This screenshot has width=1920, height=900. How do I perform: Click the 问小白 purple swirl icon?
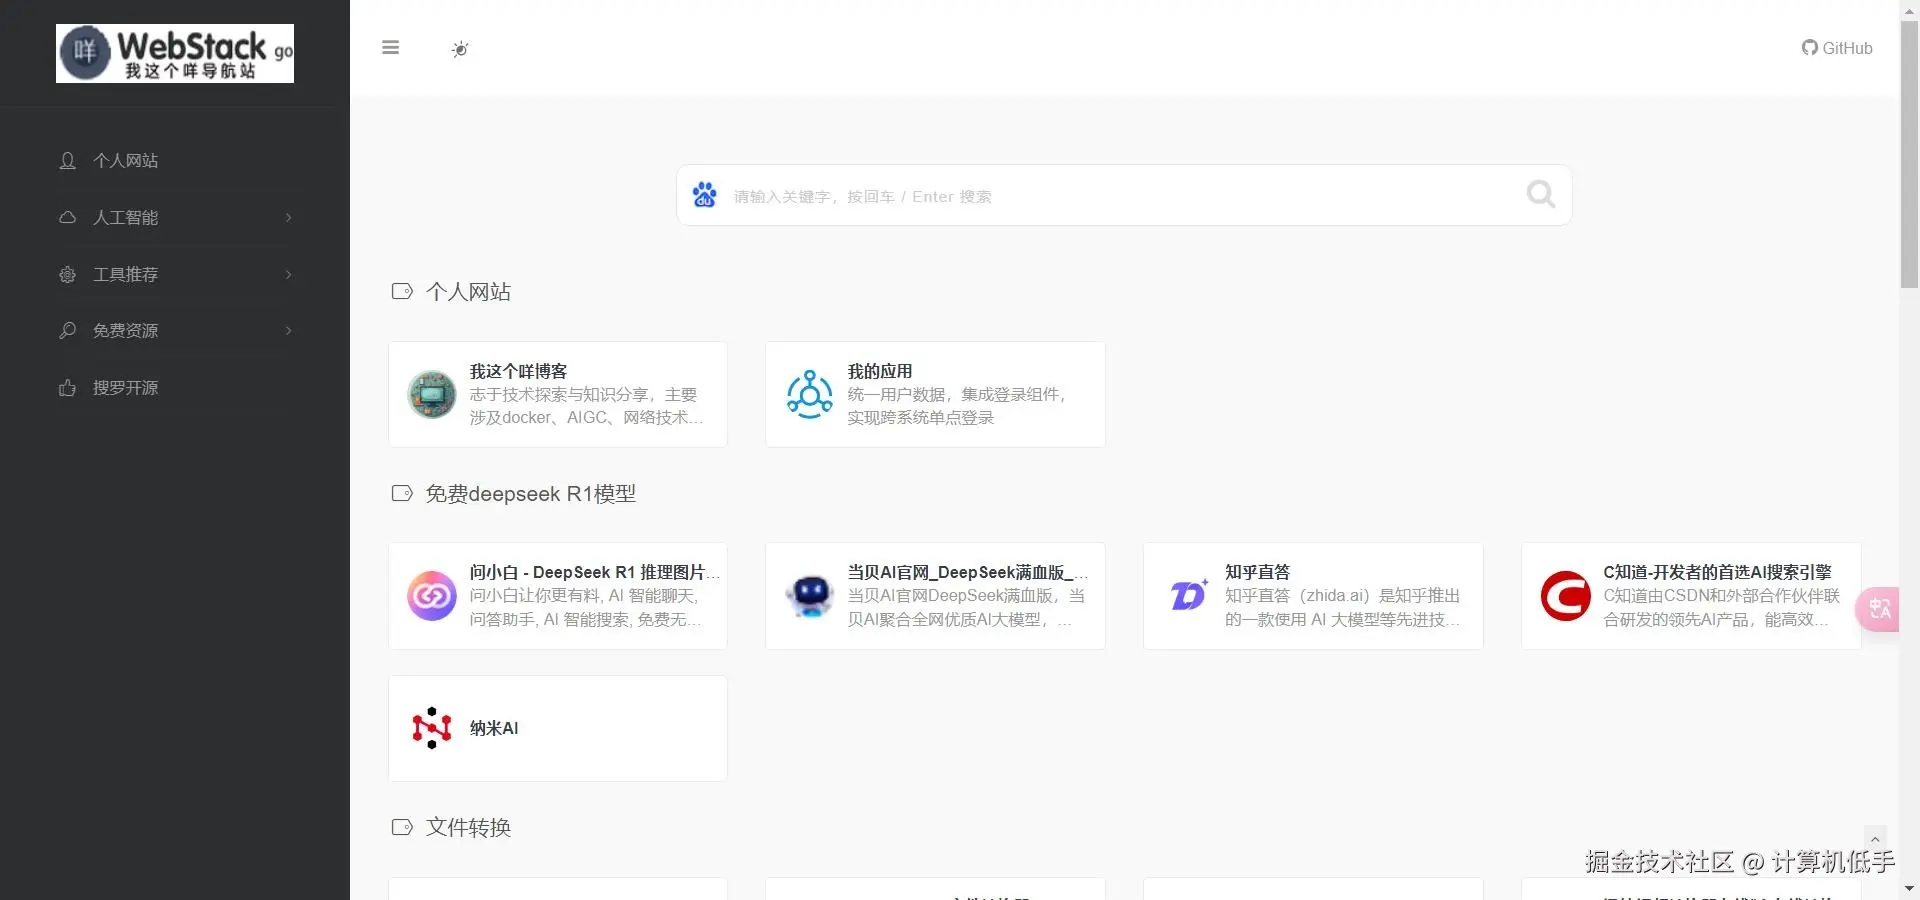(432, 596)
